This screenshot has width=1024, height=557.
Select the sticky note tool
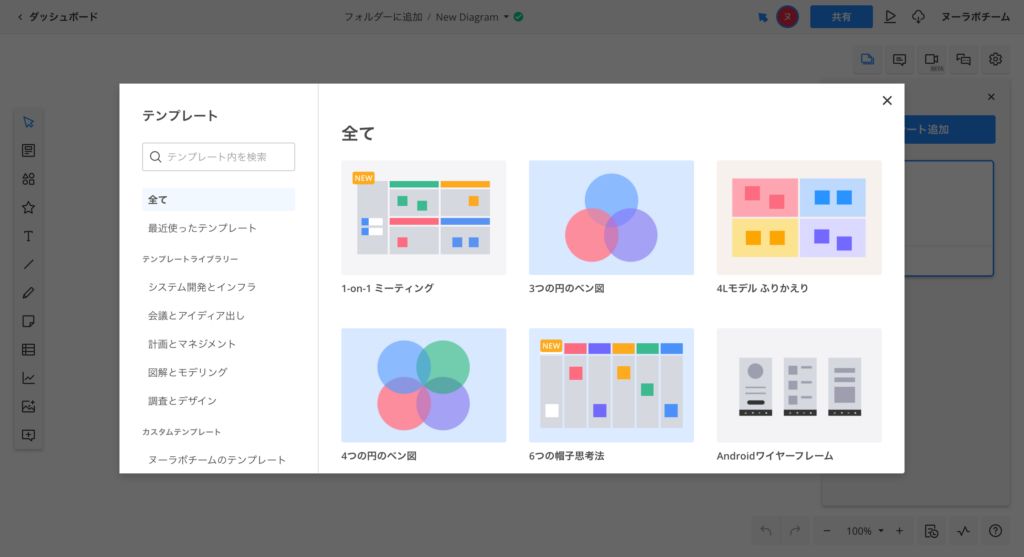28,321
